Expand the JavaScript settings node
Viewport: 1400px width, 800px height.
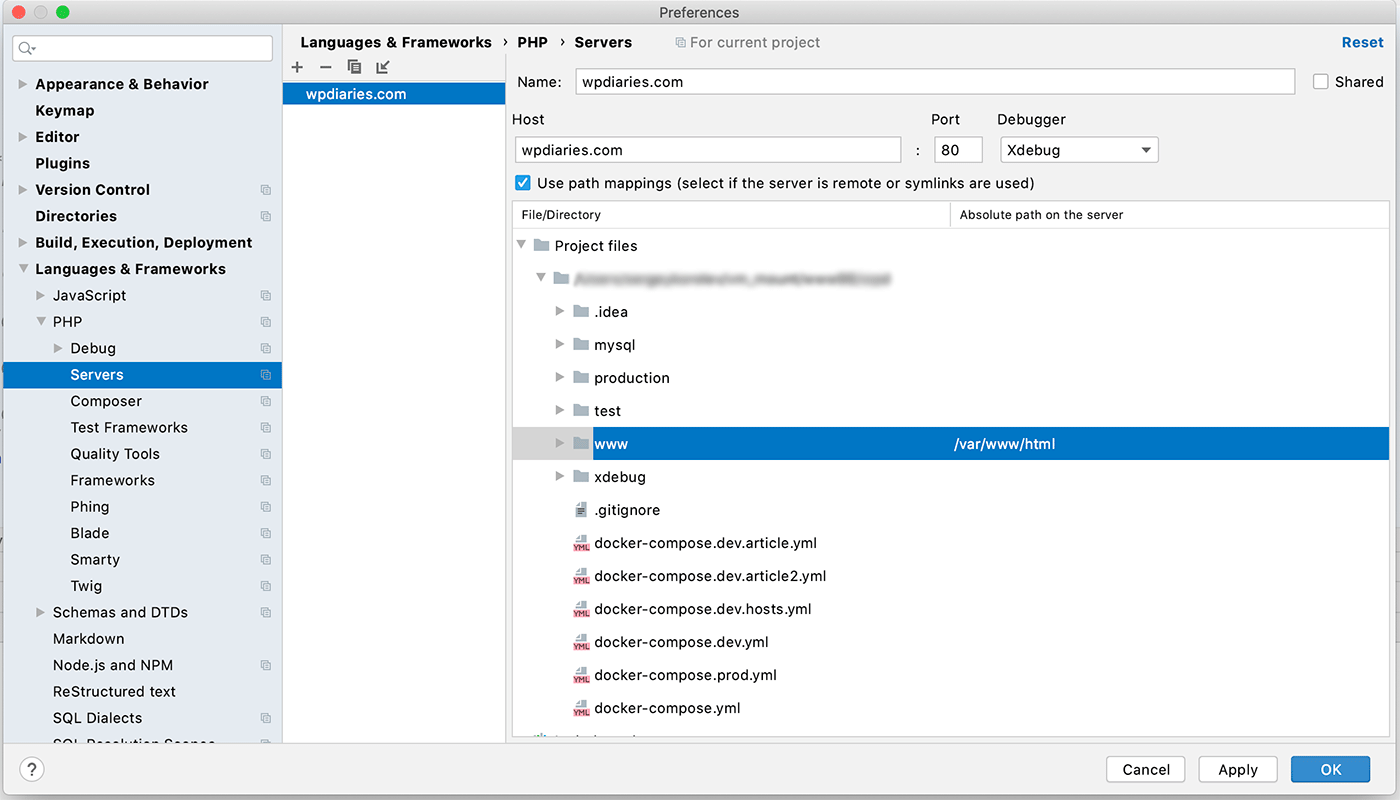point(40,296)
